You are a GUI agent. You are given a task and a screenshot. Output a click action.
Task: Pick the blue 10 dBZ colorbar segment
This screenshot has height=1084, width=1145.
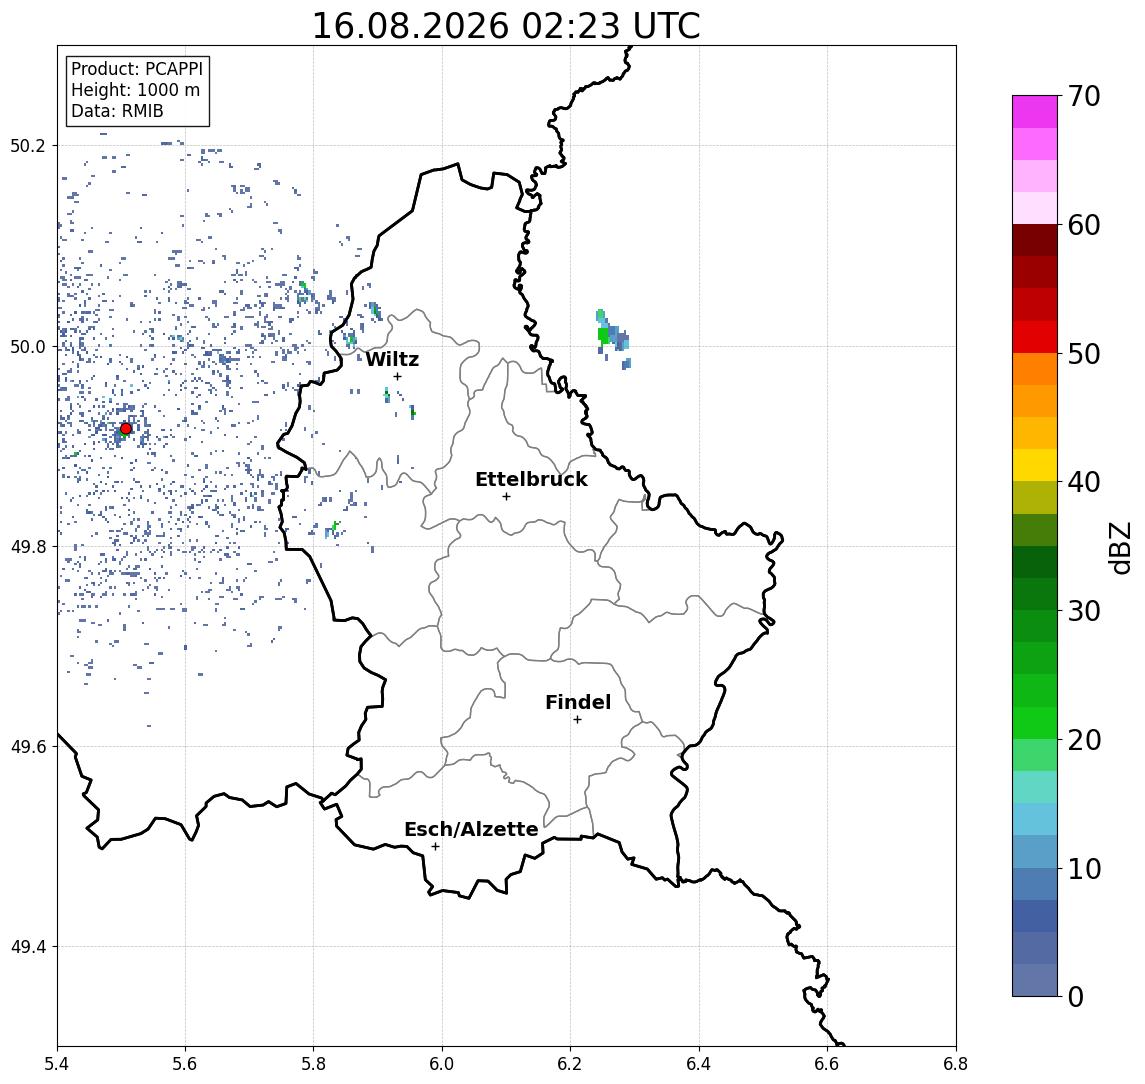click(x=1035, y=852)
